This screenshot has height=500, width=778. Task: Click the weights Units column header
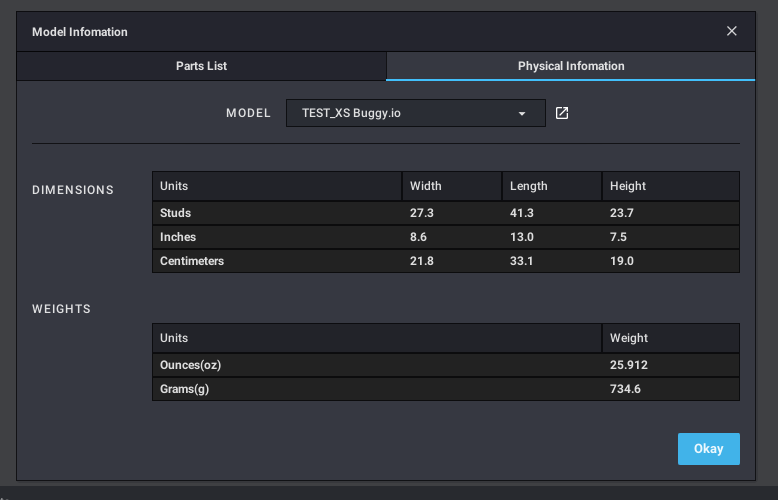[x=377, y=338]
